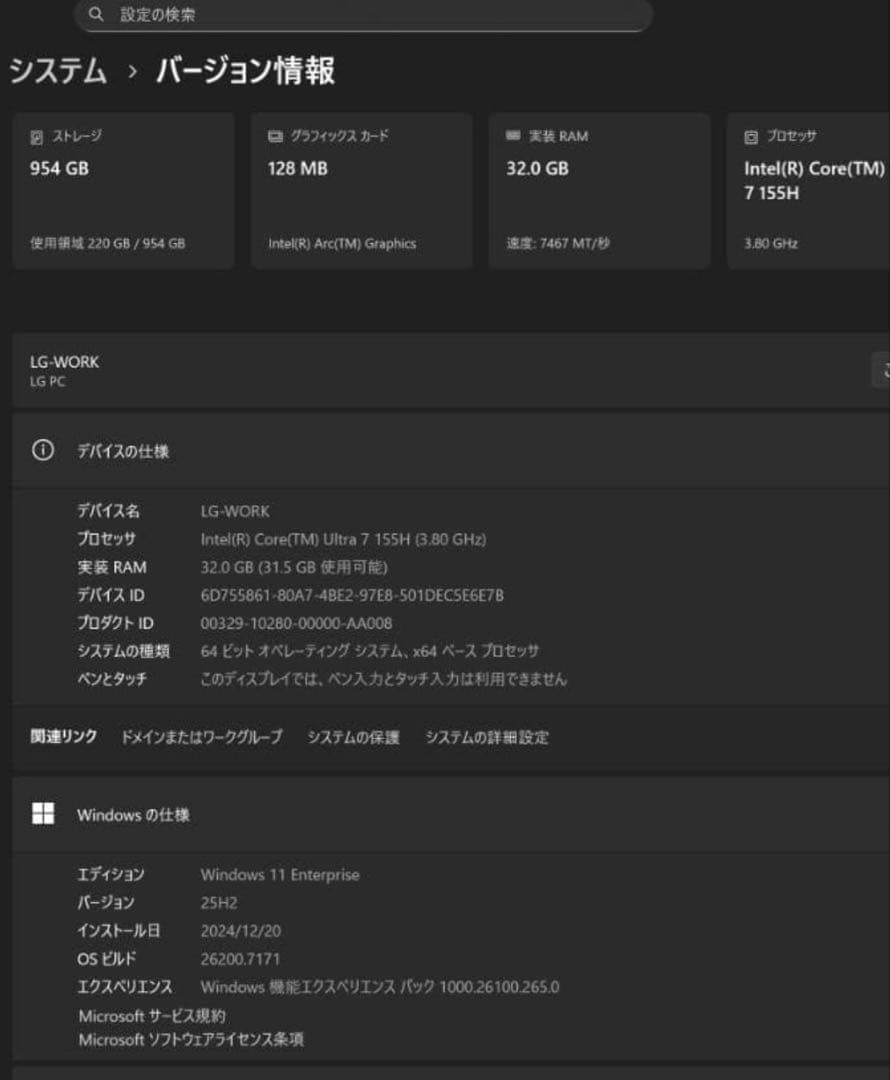Open Microsoft ソフトウェアライセンス条項 link

[x=191, y=1039]
